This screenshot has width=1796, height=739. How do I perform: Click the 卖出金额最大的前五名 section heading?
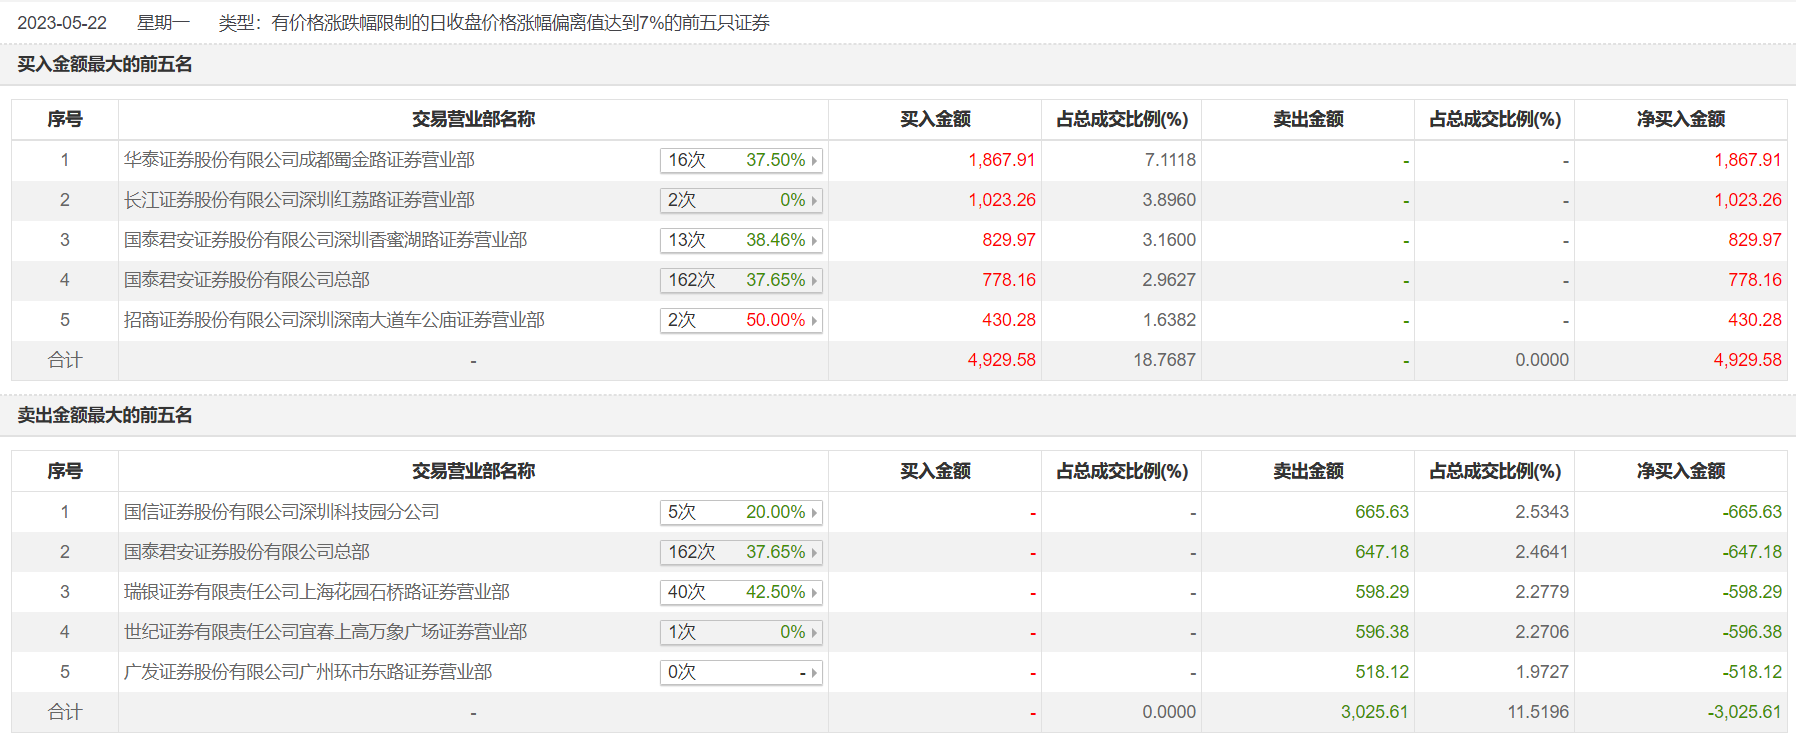coord(105,415)
